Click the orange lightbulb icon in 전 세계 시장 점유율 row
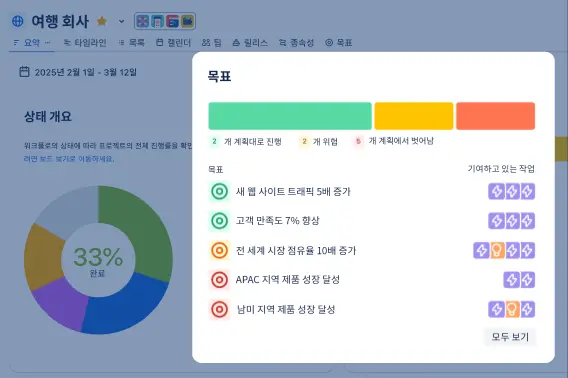 pos(497,250)
